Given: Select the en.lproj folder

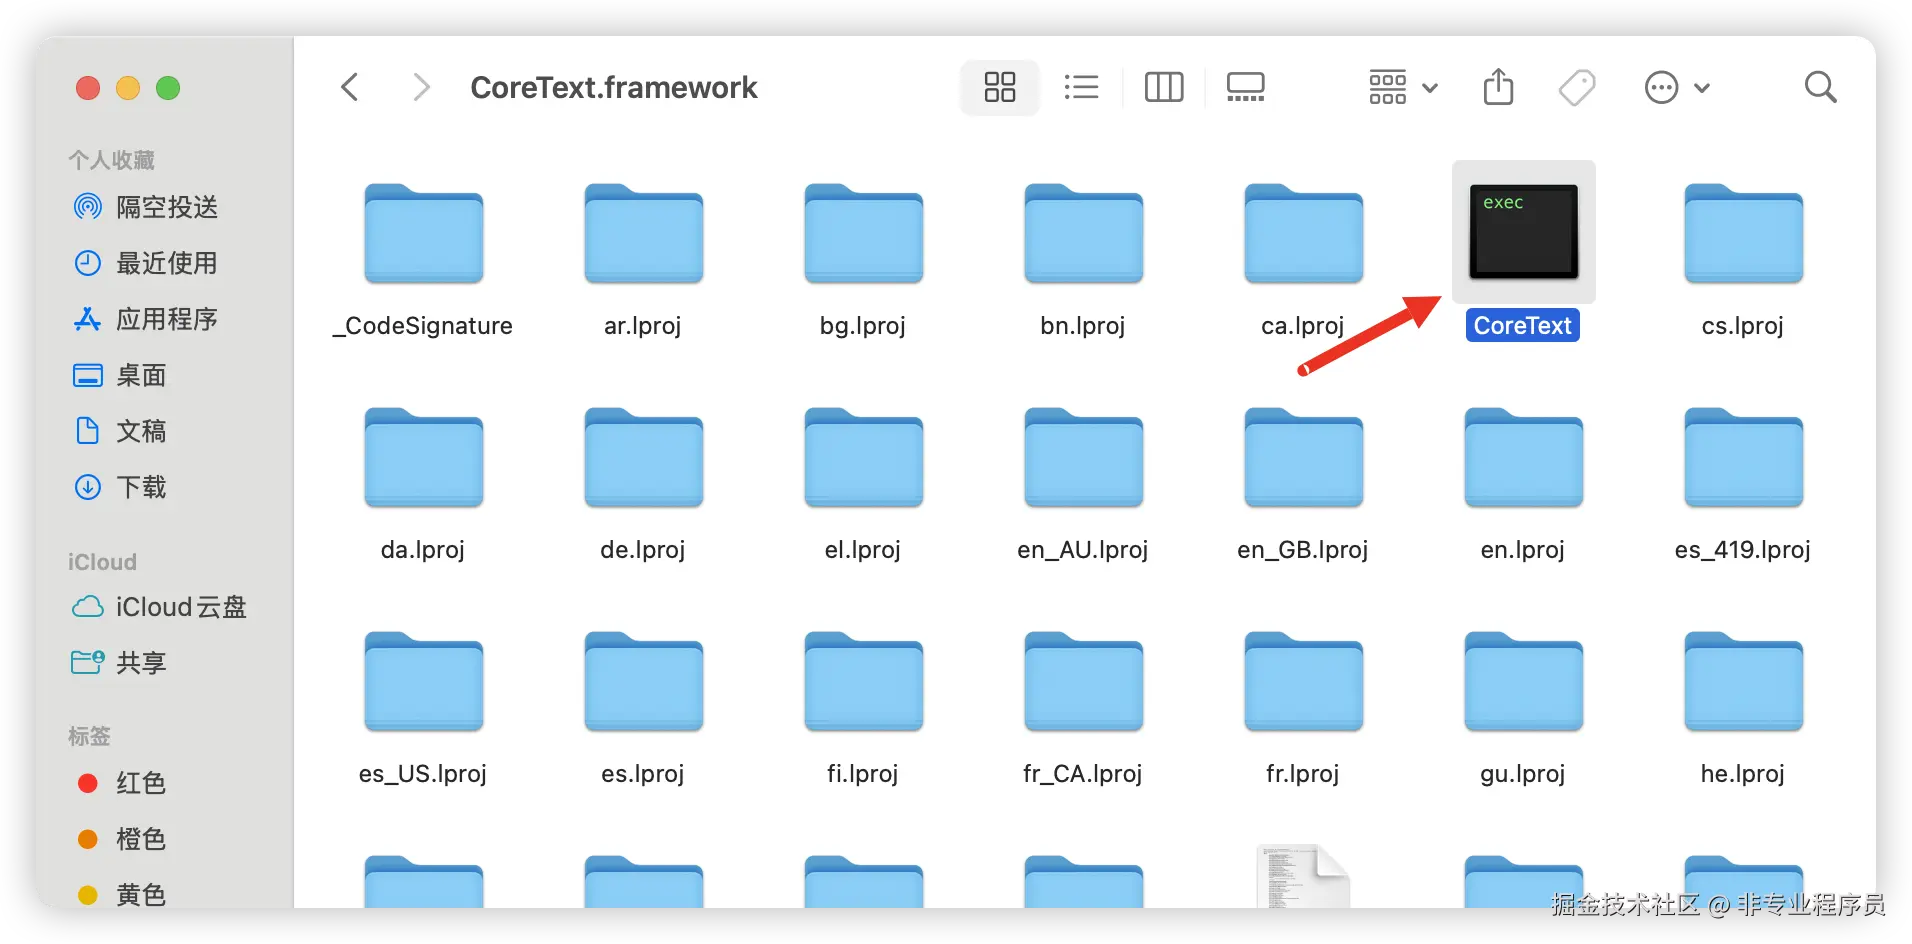Looking at the screenshot, I should coord(1523,458).
